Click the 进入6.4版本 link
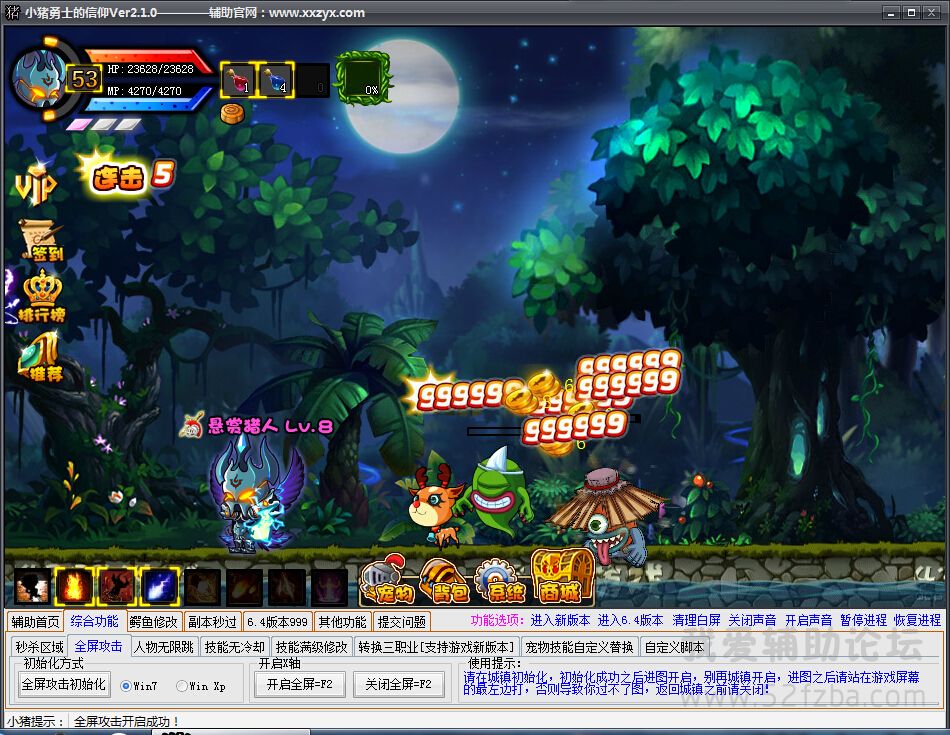 (630, 620)
